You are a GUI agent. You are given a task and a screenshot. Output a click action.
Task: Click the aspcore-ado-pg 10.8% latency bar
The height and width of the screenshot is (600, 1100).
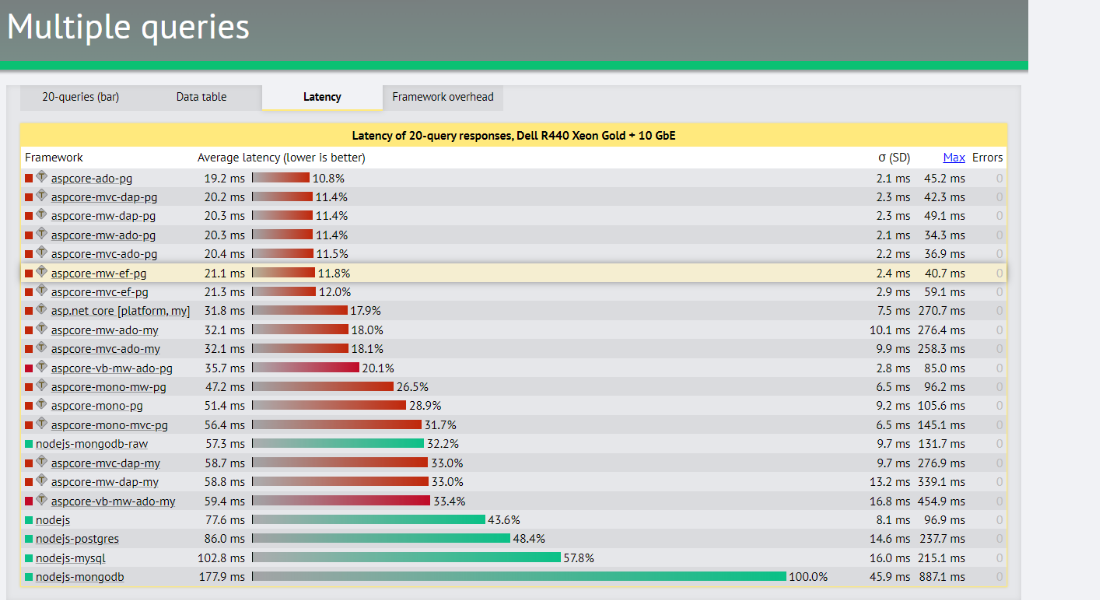tap(281, 178)
